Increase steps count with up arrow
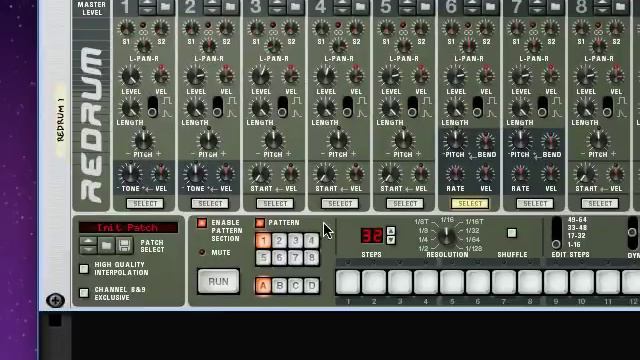Screen dimensions: 640x360 (391, 231)
